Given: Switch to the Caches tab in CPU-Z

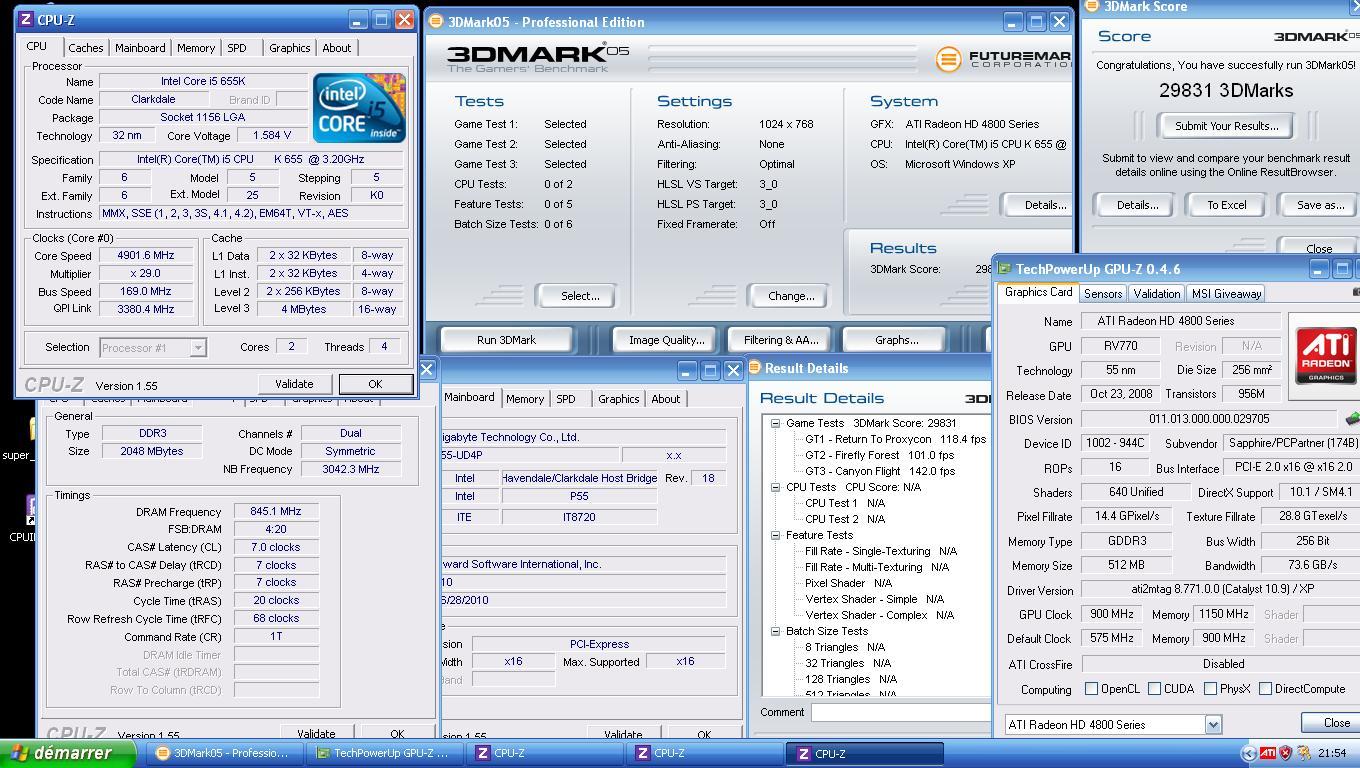Looking at the screenshot, I should tap(86, 48).
